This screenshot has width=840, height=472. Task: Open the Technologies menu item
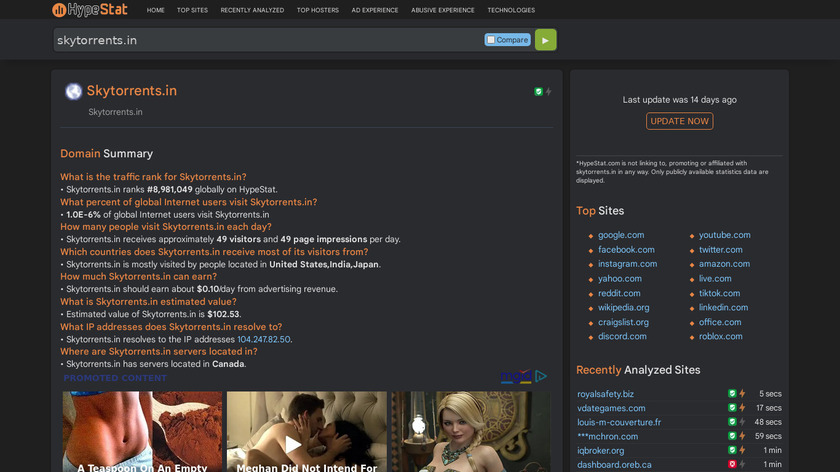click(x=510, y=10)
